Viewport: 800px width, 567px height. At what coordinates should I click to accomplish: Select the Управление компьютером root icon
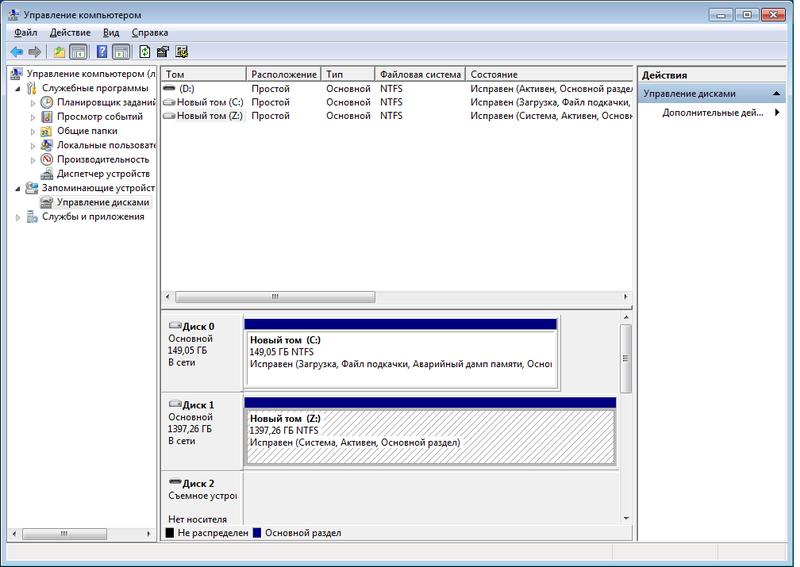16,74
